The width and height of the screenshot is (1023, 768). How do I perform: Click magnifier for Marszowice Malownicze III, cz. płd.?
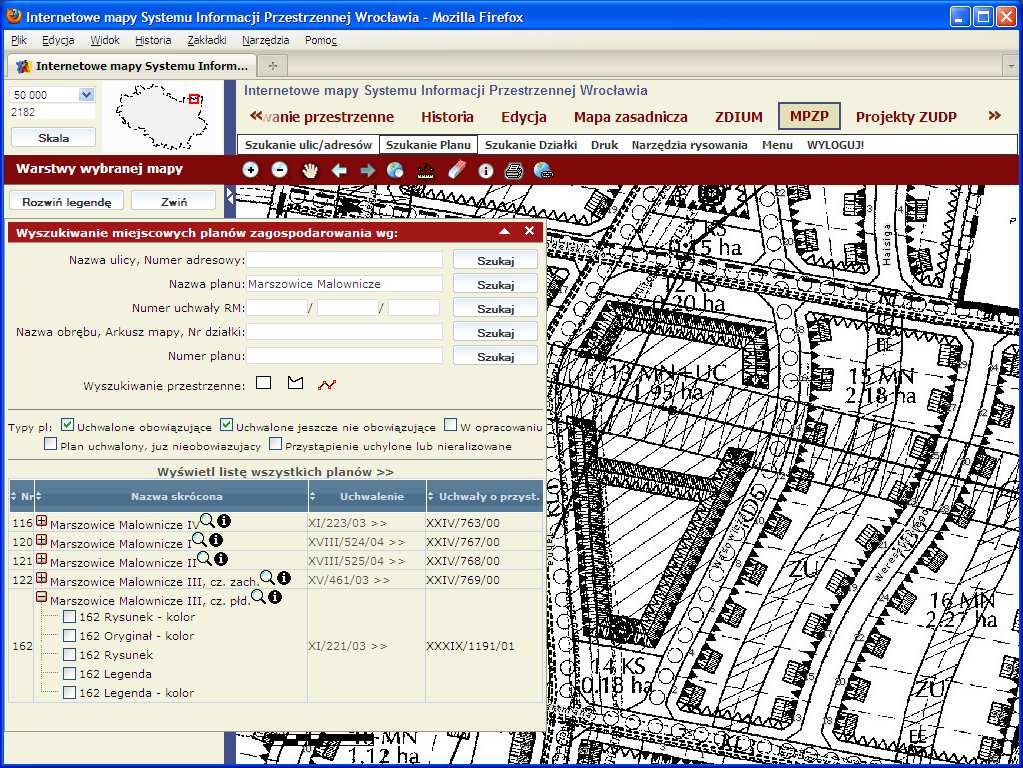tap(258, 596)
